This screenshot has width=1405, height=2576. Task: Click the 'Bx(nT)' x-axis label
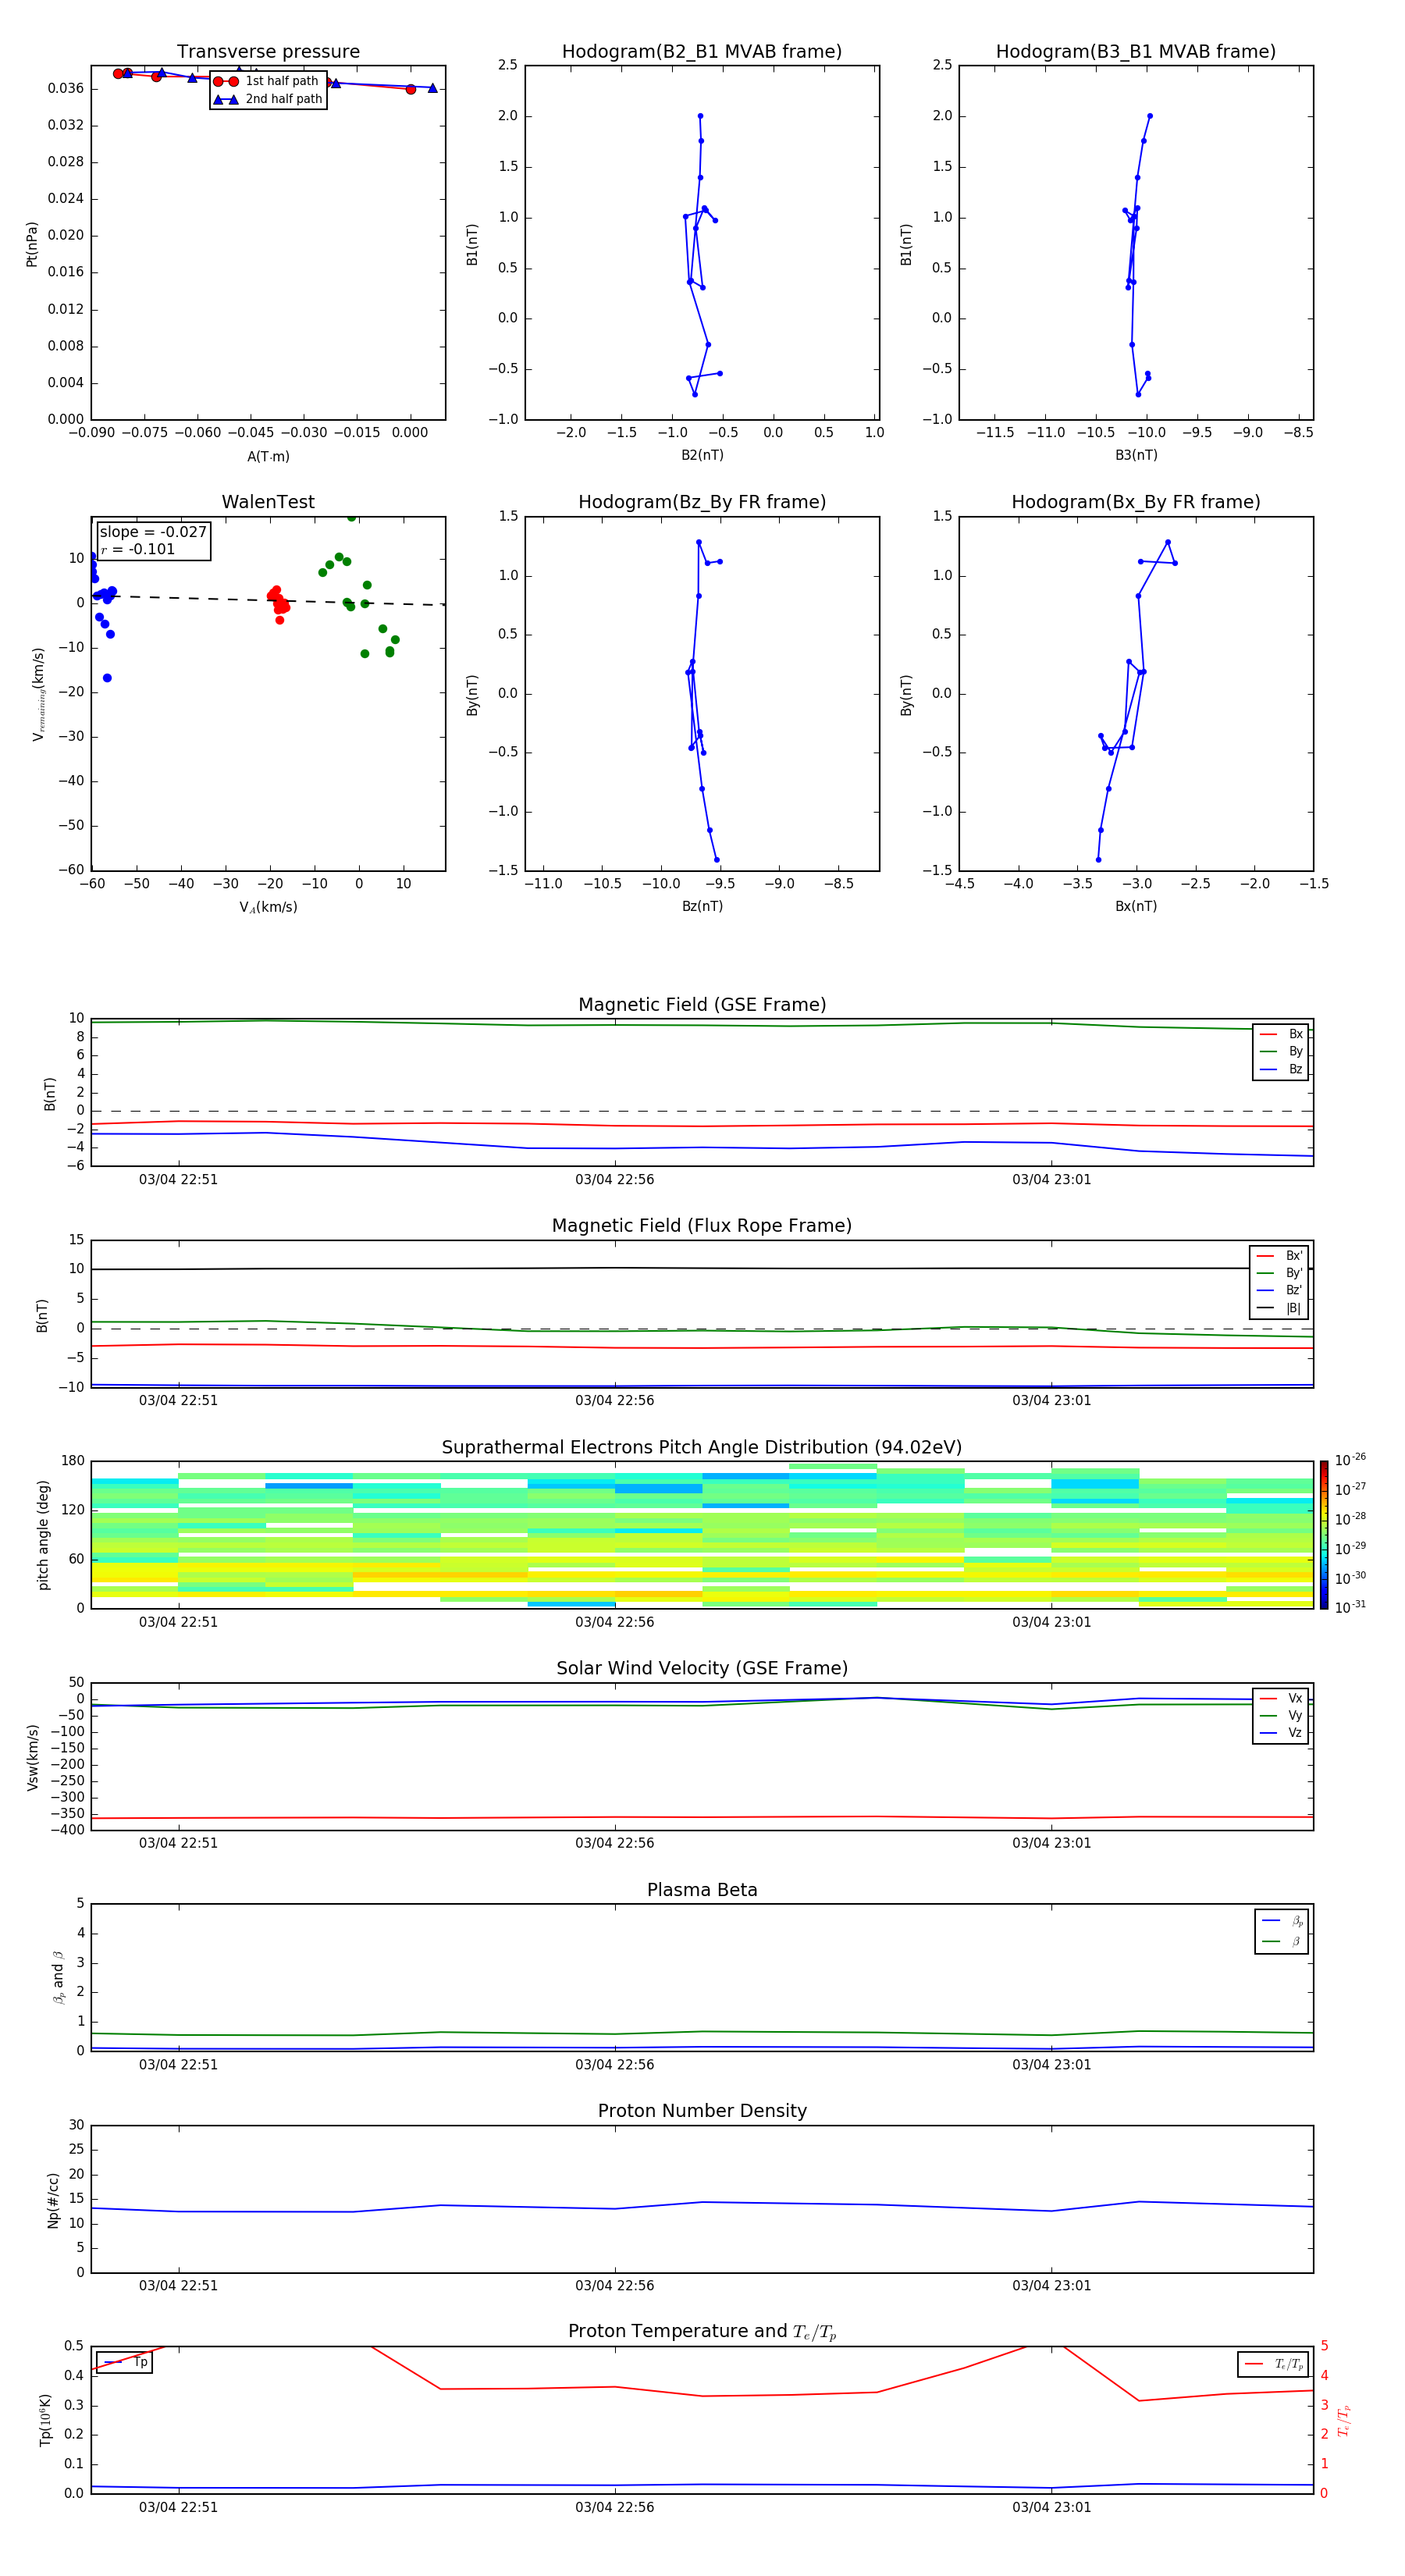tap(1136, 906)
